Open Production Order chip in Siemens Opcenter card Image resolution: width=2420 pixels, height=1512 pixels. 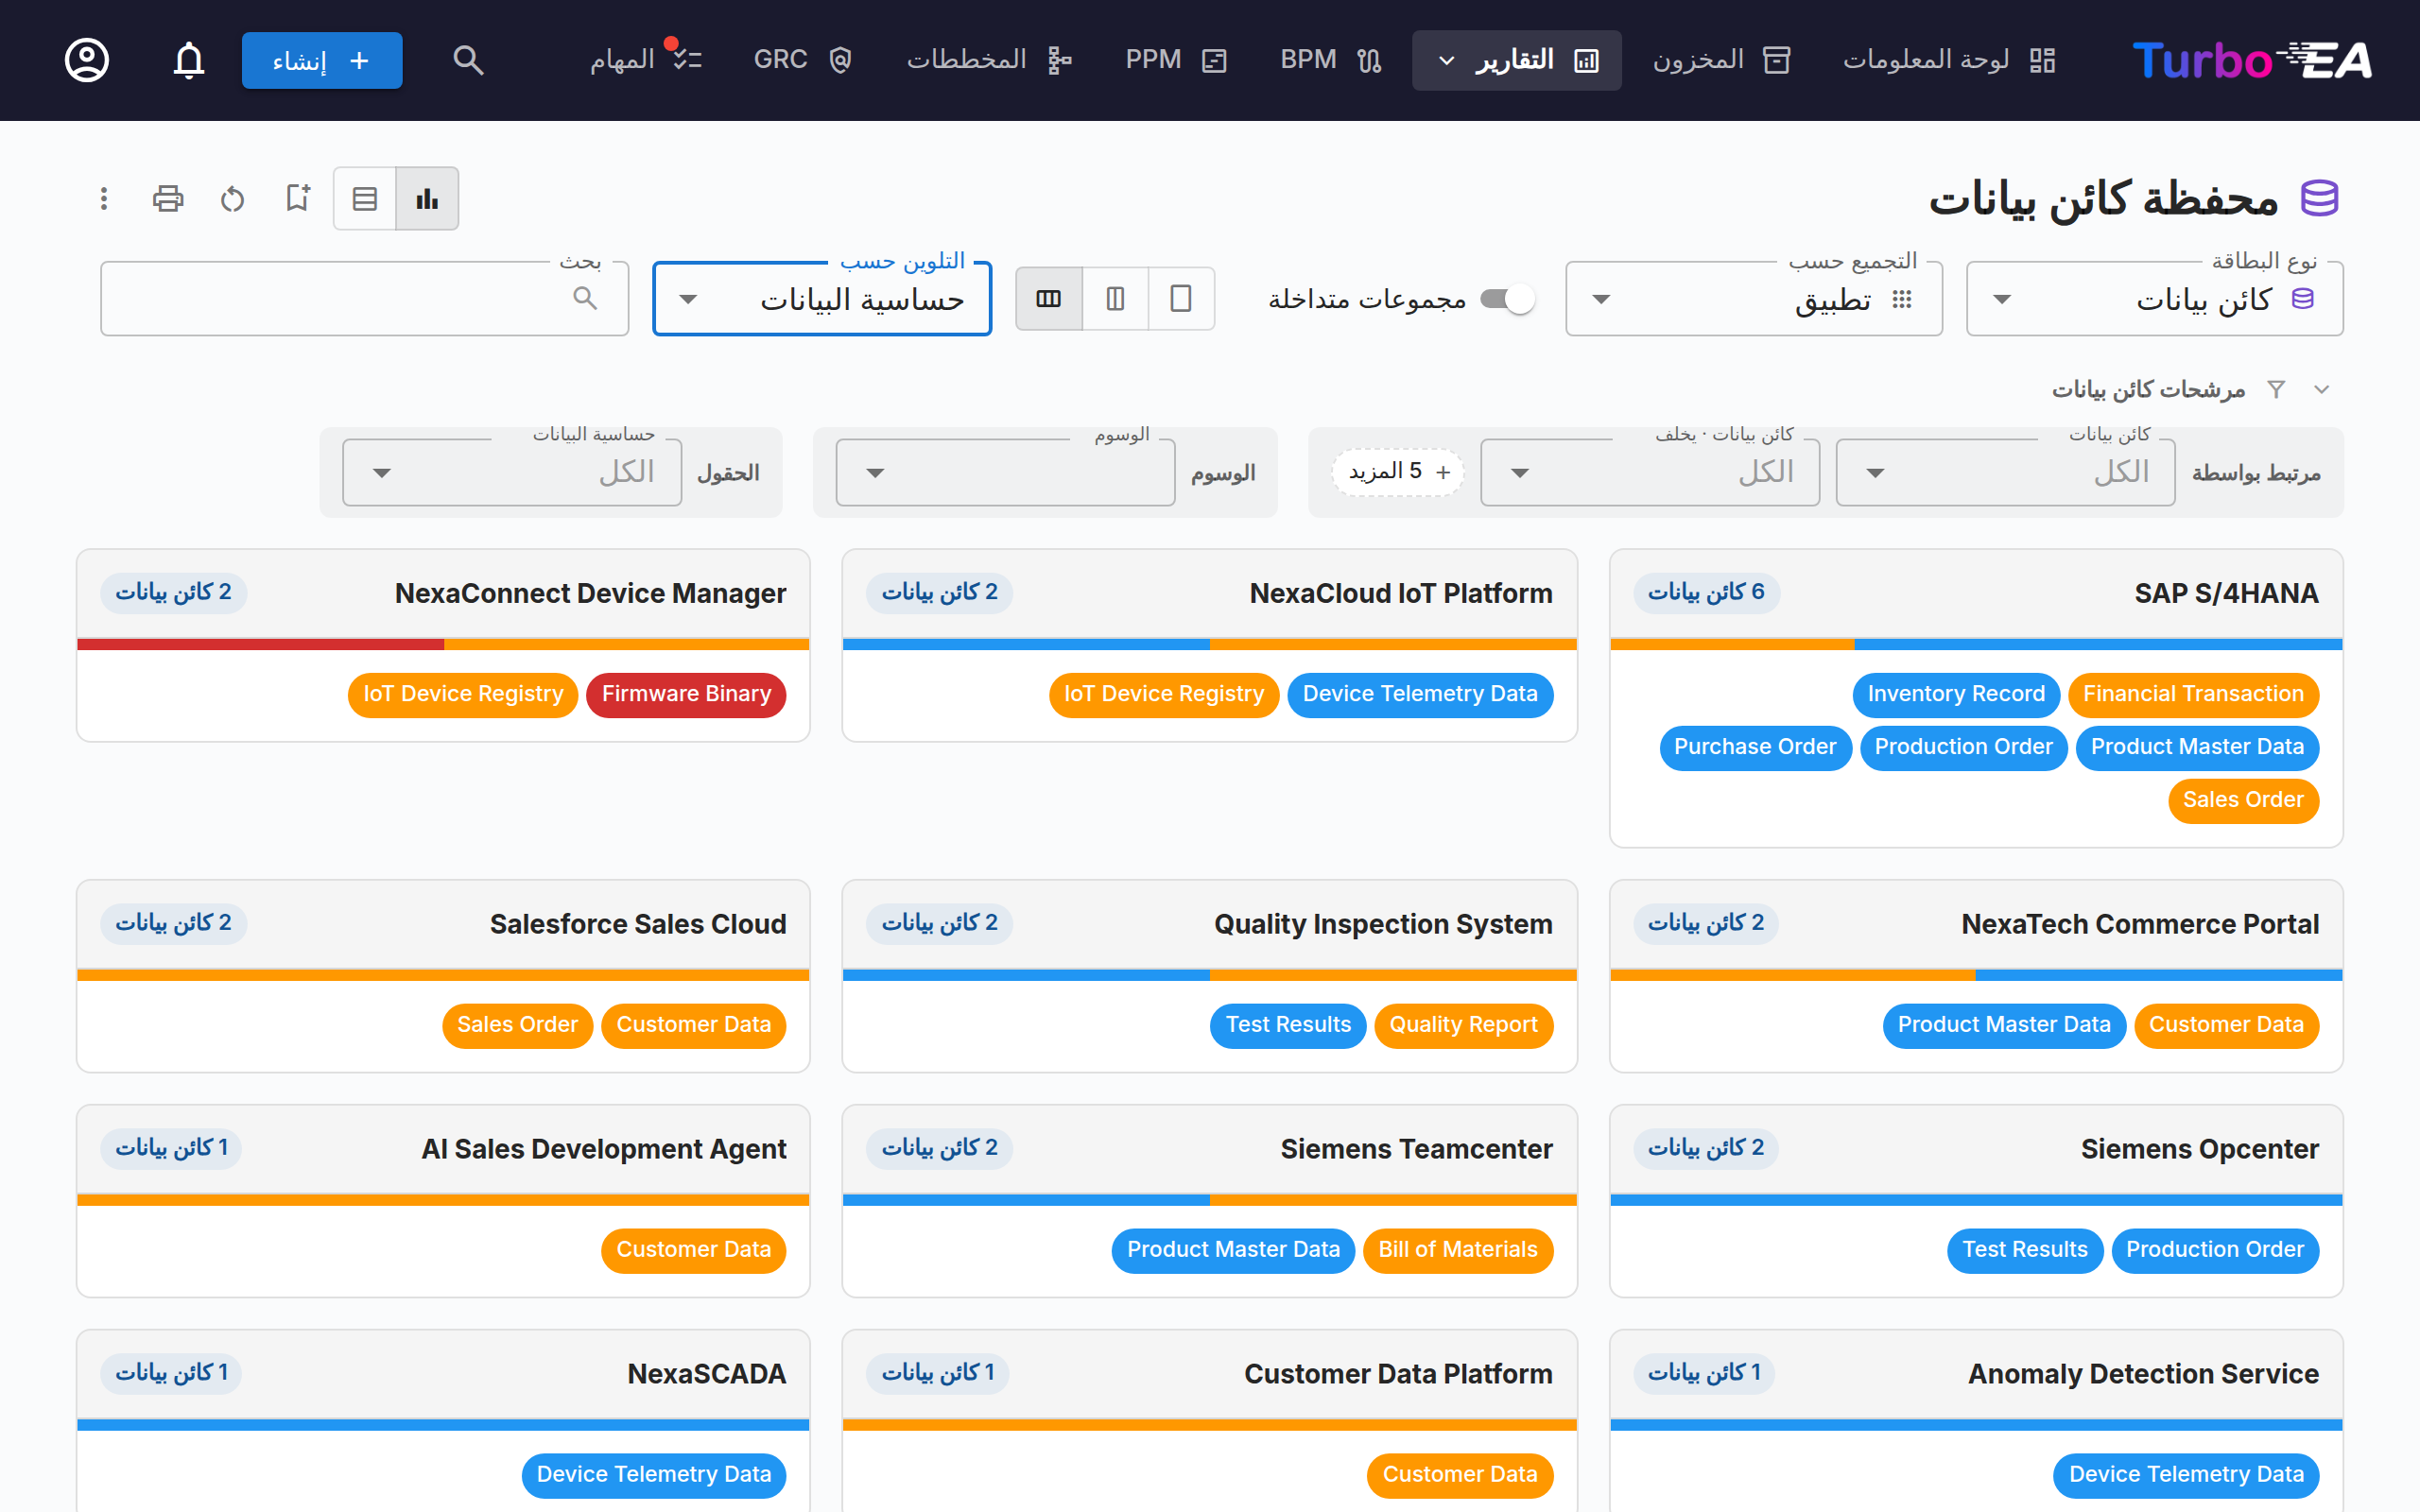(2214, 1250)
